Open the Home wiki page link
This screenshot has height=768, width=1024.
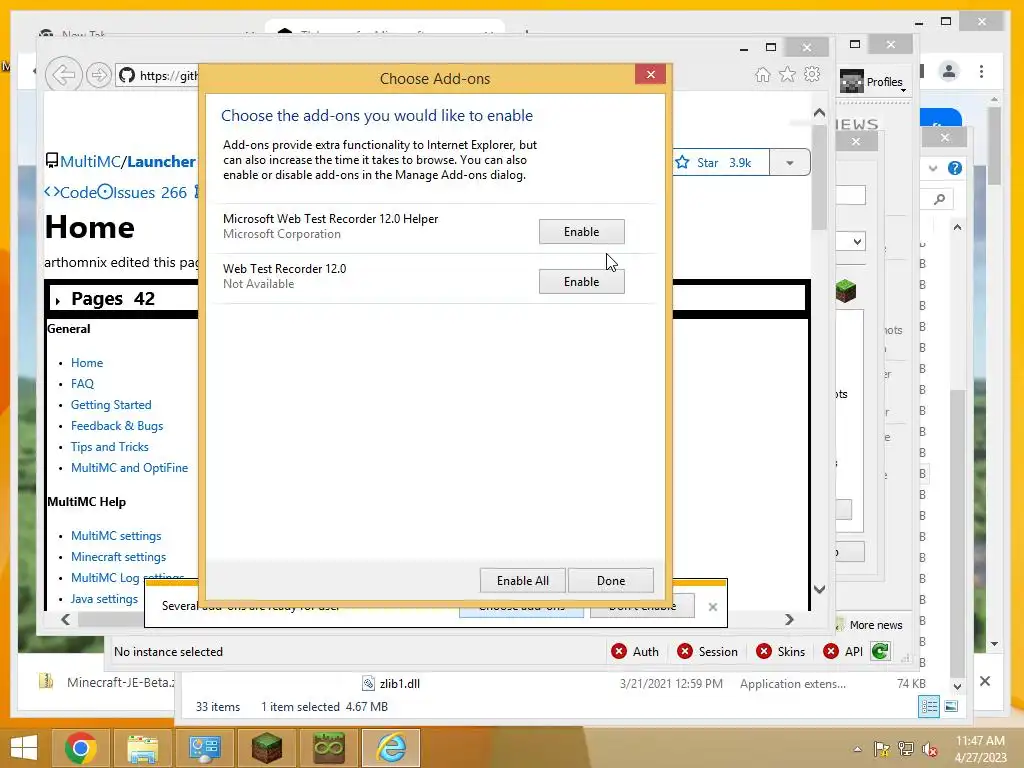click(x=87, y=362)
